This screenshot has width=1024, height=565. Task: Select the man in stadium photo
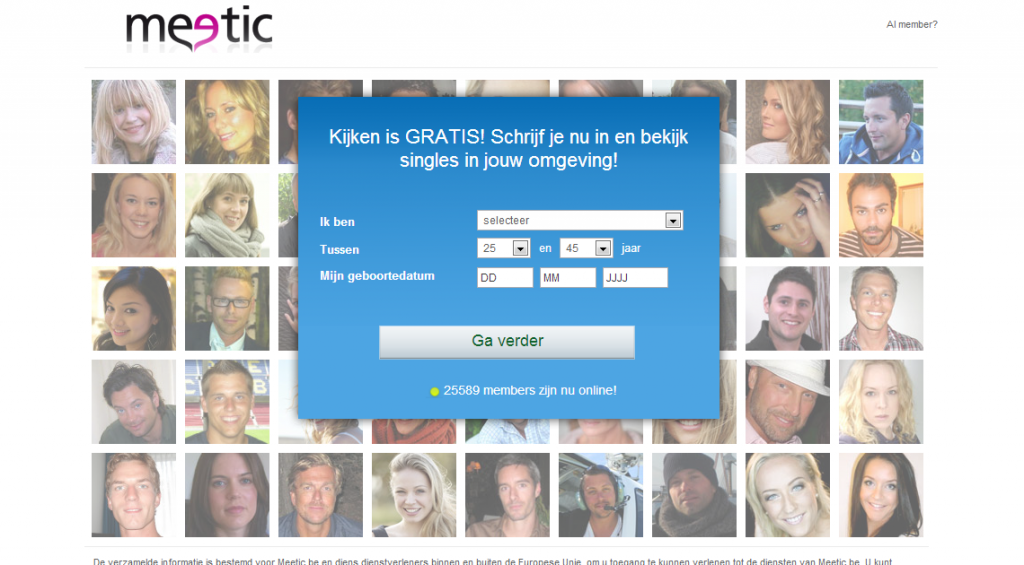(227, 402)
